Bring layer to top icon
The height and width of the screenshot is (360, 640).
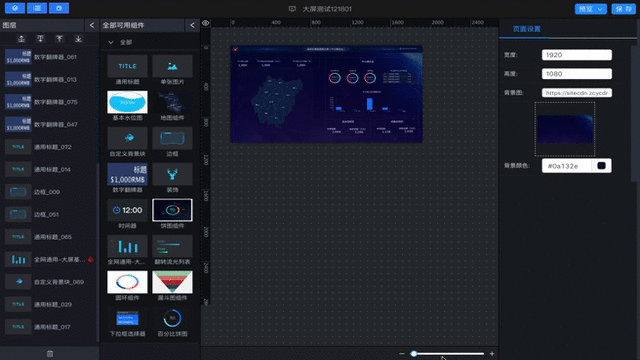click(60, 39)
